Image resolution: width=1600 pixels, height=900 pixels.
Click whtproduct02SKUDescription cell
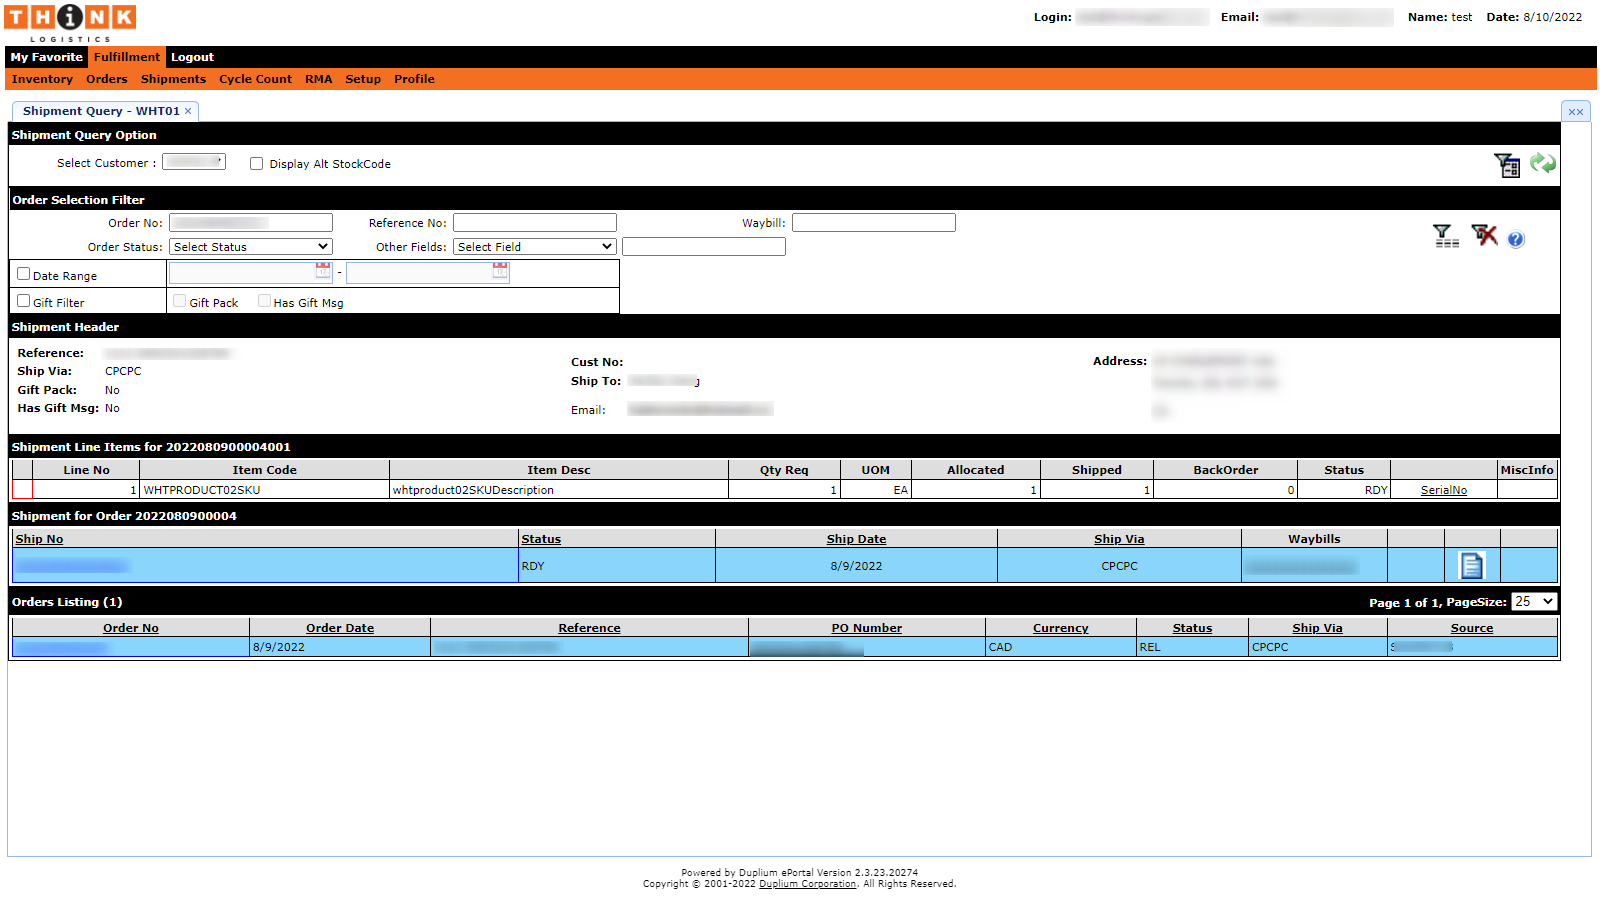[x=559, y=490]
